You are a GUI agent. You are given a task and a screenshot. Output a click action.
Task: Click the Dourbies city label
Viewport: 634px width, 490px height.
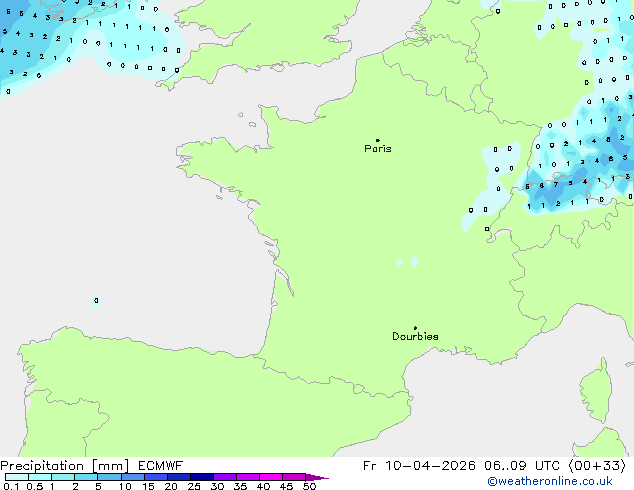415,336
